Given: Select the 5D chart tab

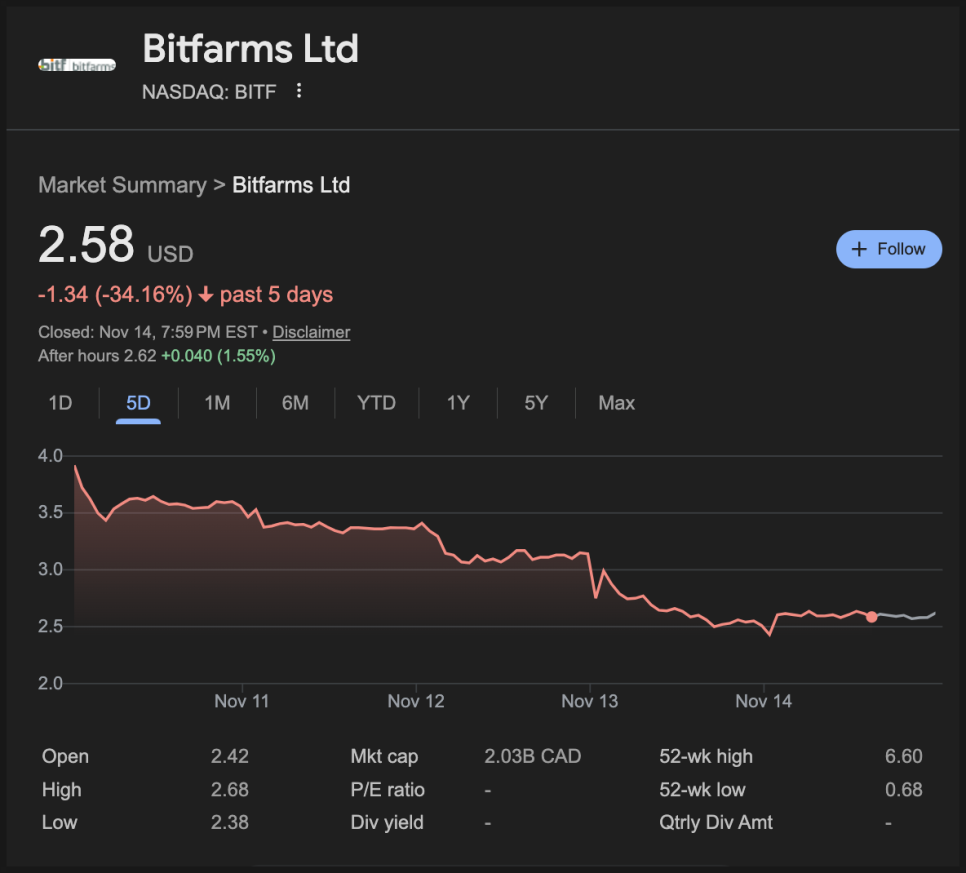Looking at the screenshot, I should pos(138,403).
